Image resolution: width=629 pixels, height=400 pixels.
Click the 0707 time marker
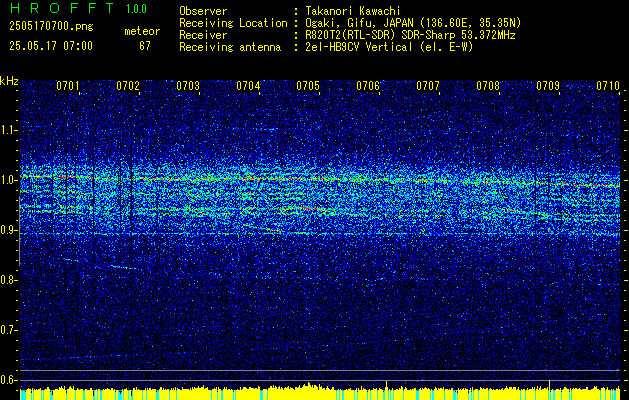click(x=428, y=86)
